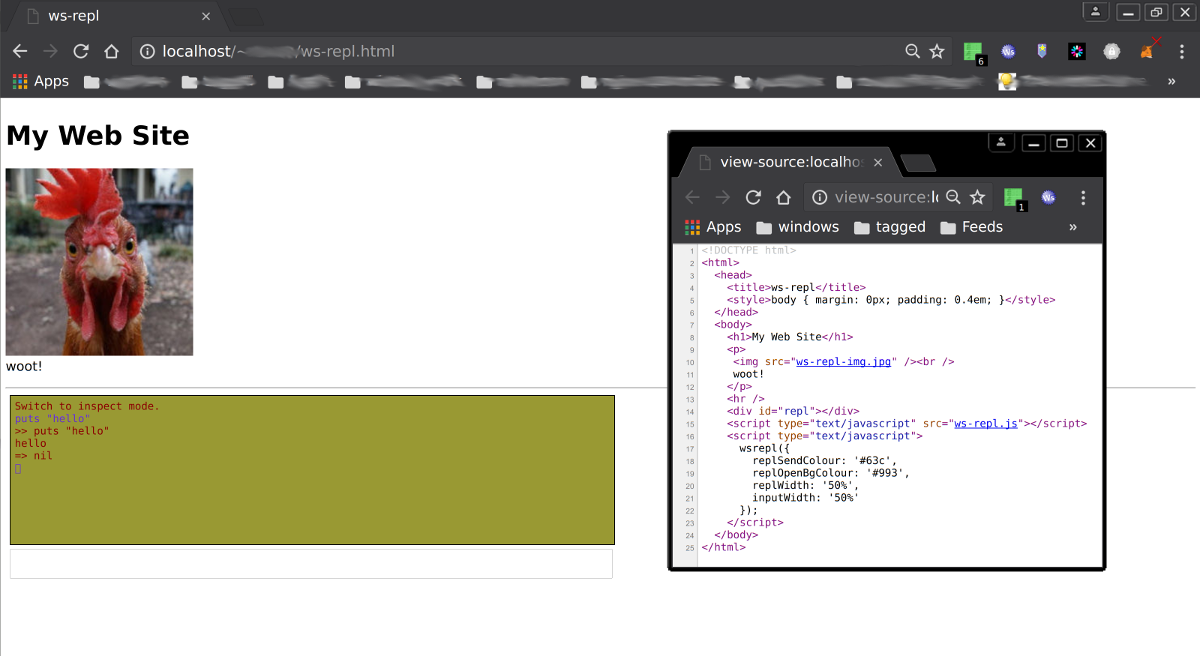Screen dimensions: 1200x656
Task: Open green extension with badge 1
Action: 1015,199
